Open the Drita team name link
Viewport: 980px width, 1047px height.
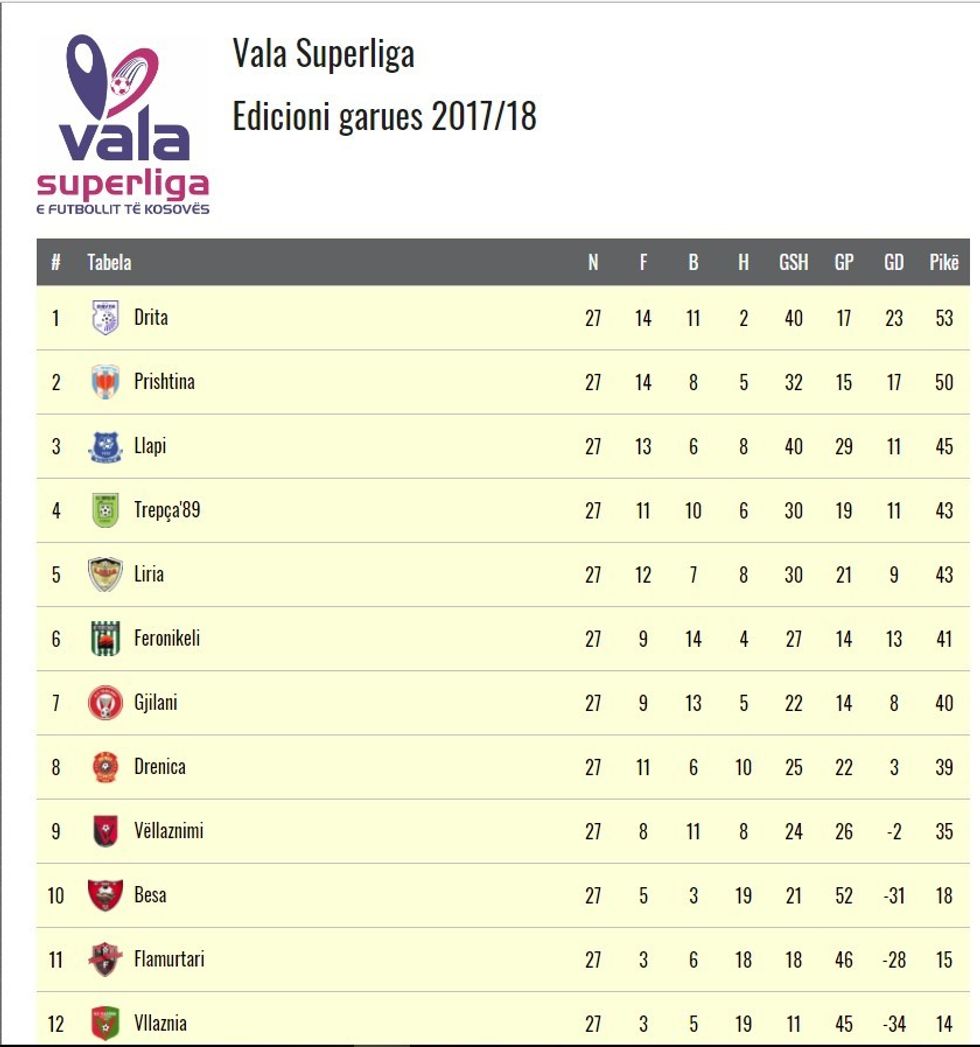[x=151, y=318]
